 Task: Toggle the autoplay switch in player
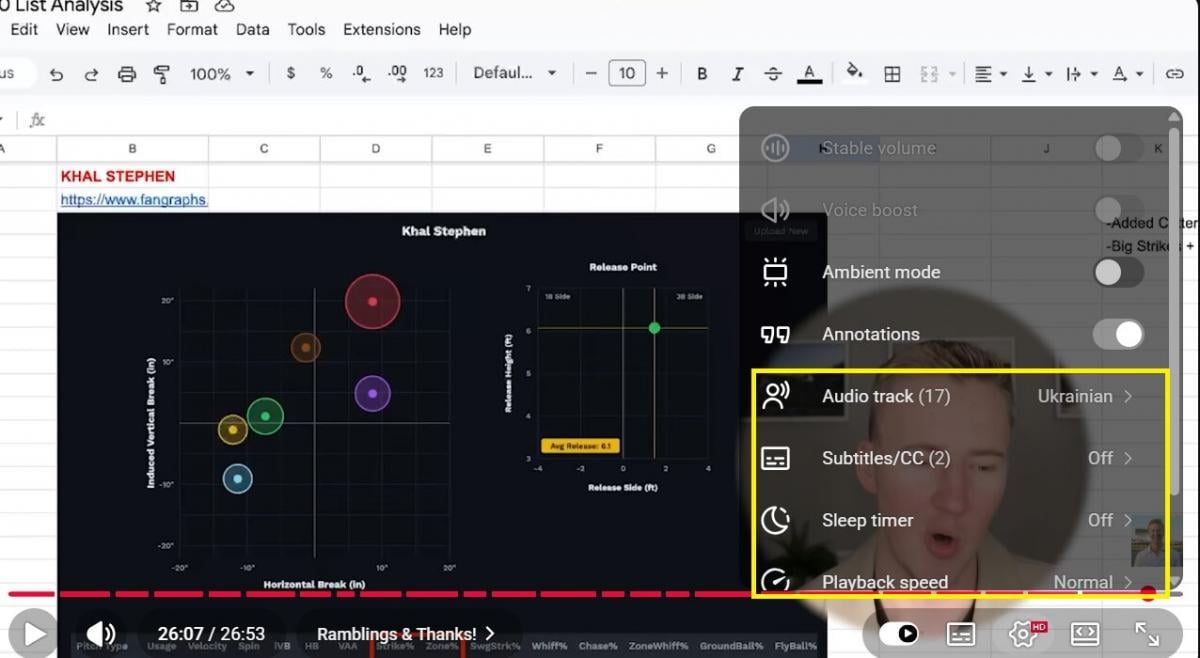pos(900,634)
